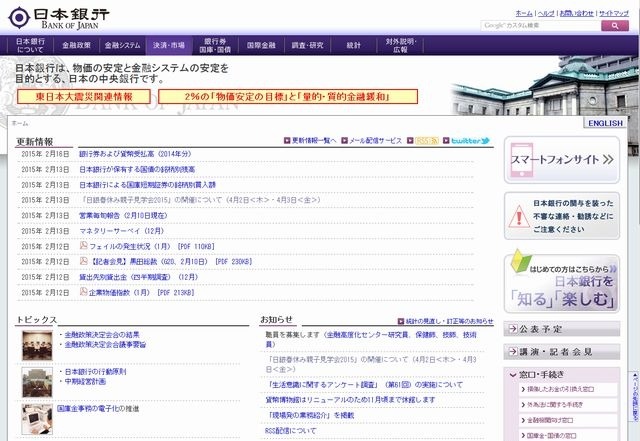The height and width of the screenshot is (441, 640).
Task: Open 国庫金事務の電子化の推進 topic
Action: 98,408
